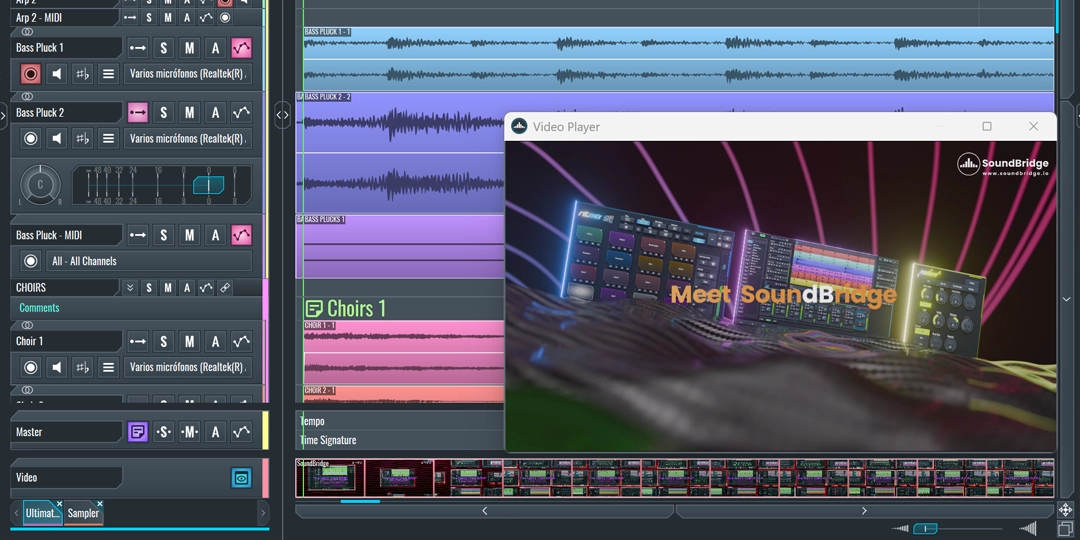
Task: Click the linked-circles stereo icon above Bass Pluck 1
Action: point(28,32)
